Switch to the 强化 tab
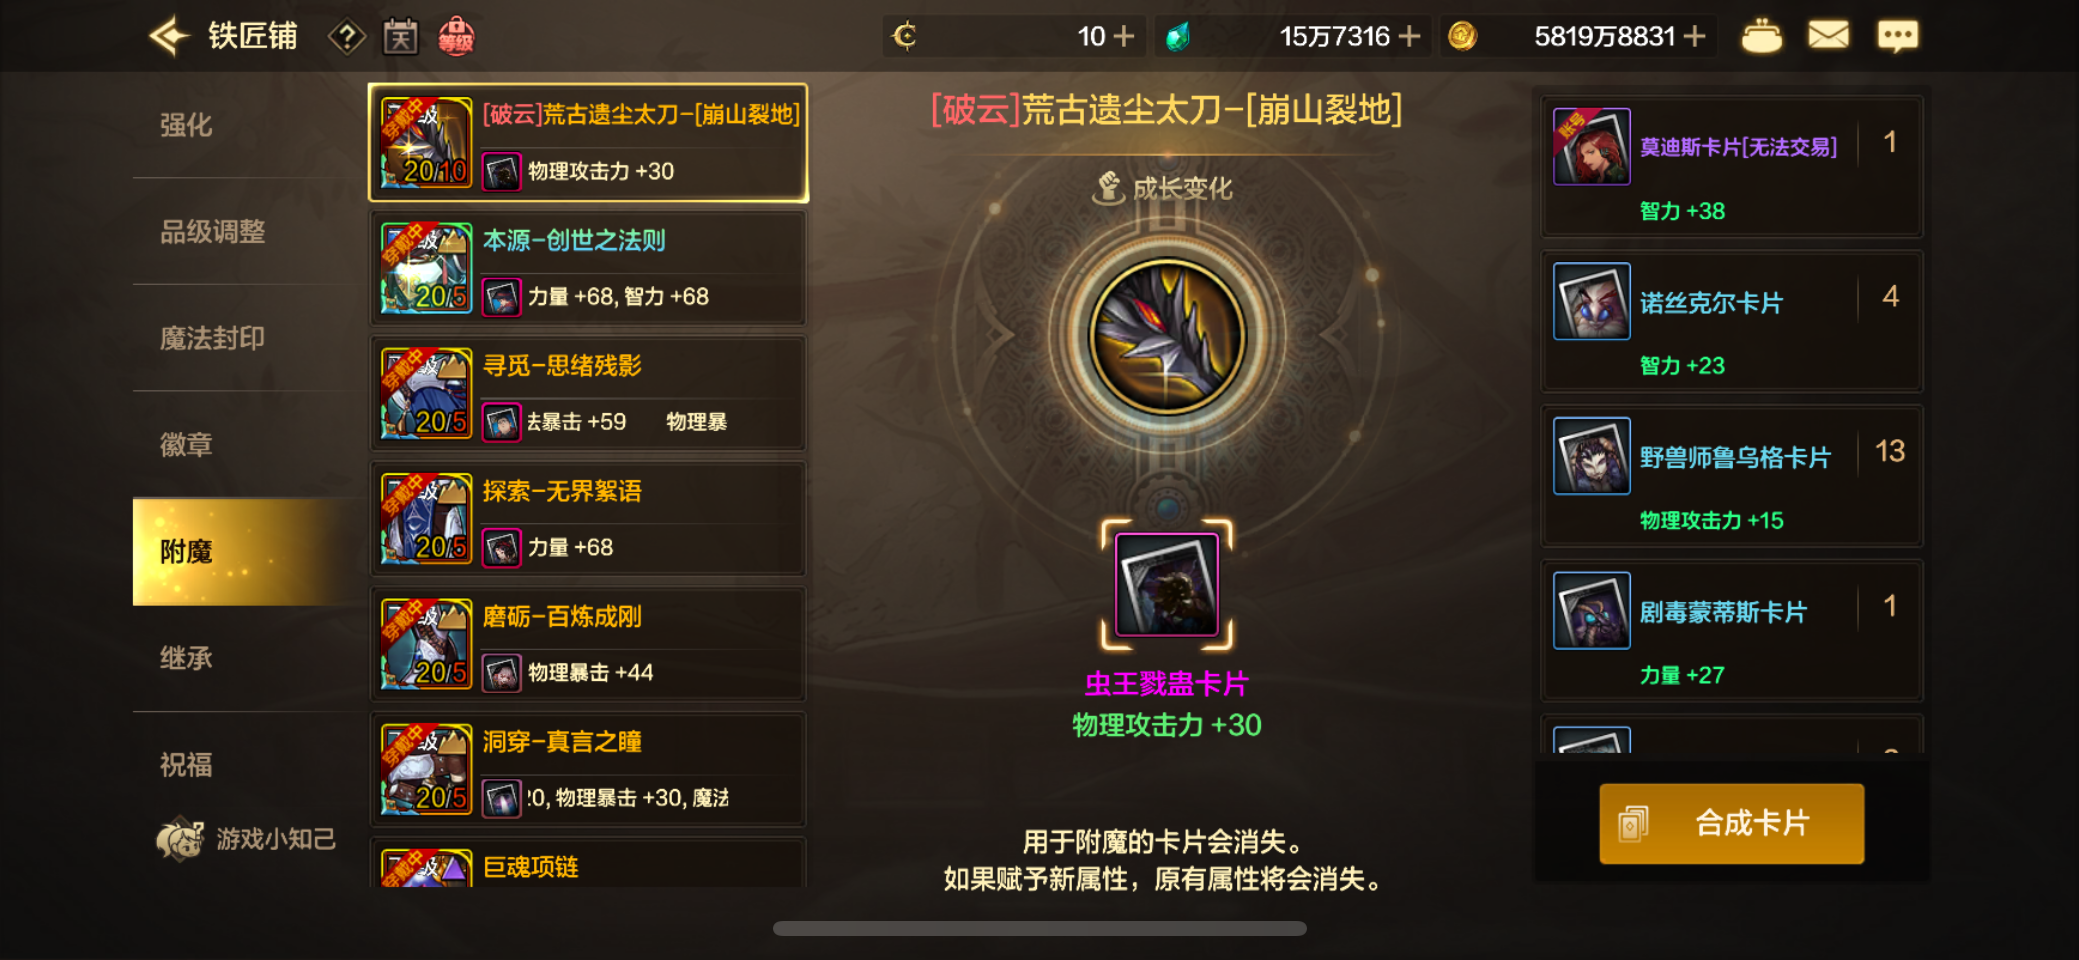2079x960 pixels. pos(186,125)
